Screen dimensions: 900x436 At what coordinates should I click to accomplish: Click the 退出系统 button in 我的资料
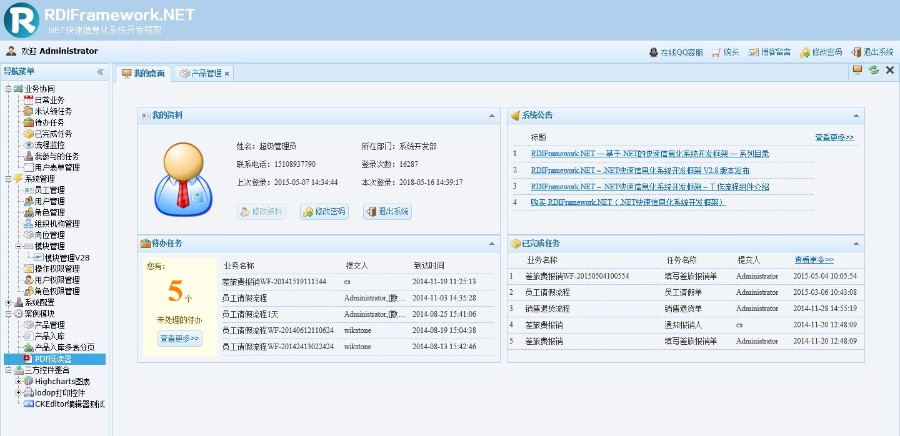coord(387,211)
